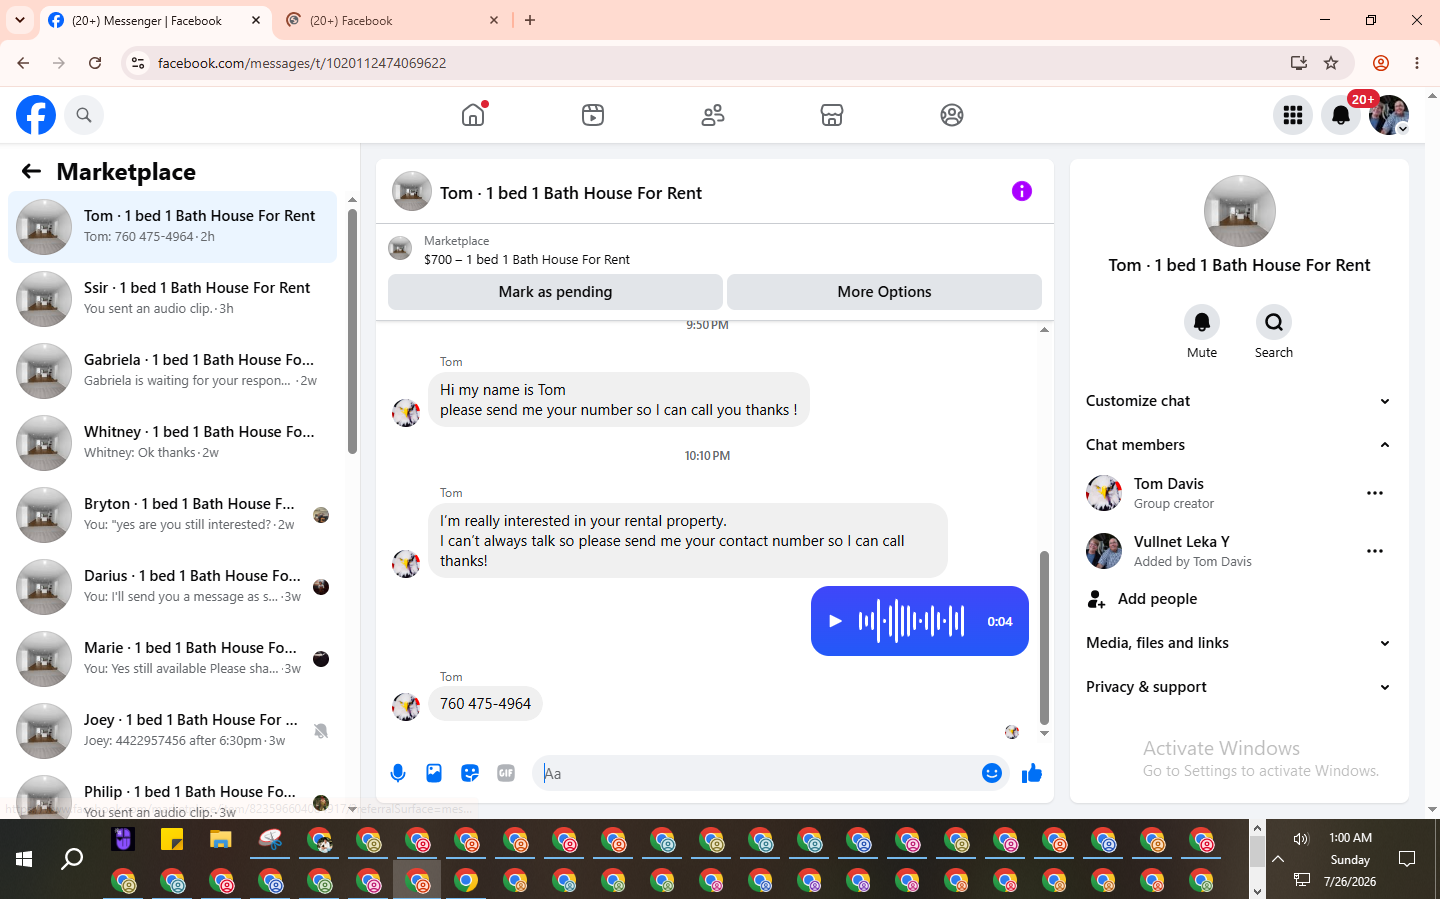Open conversation information icon

[x=1022, y=191]
